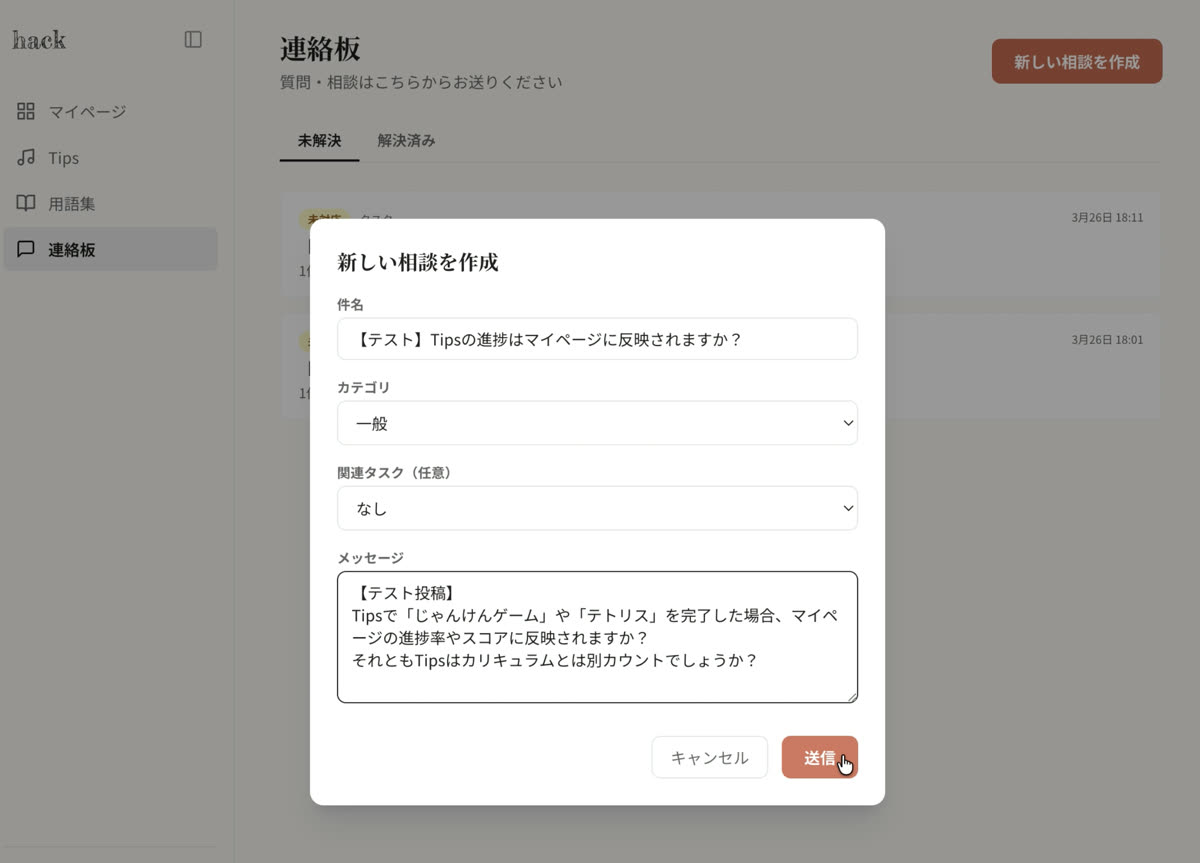Screen dimensions: 1200x863
Task: Click the 連絡板 page heading
Action: [x=320, y=48]
